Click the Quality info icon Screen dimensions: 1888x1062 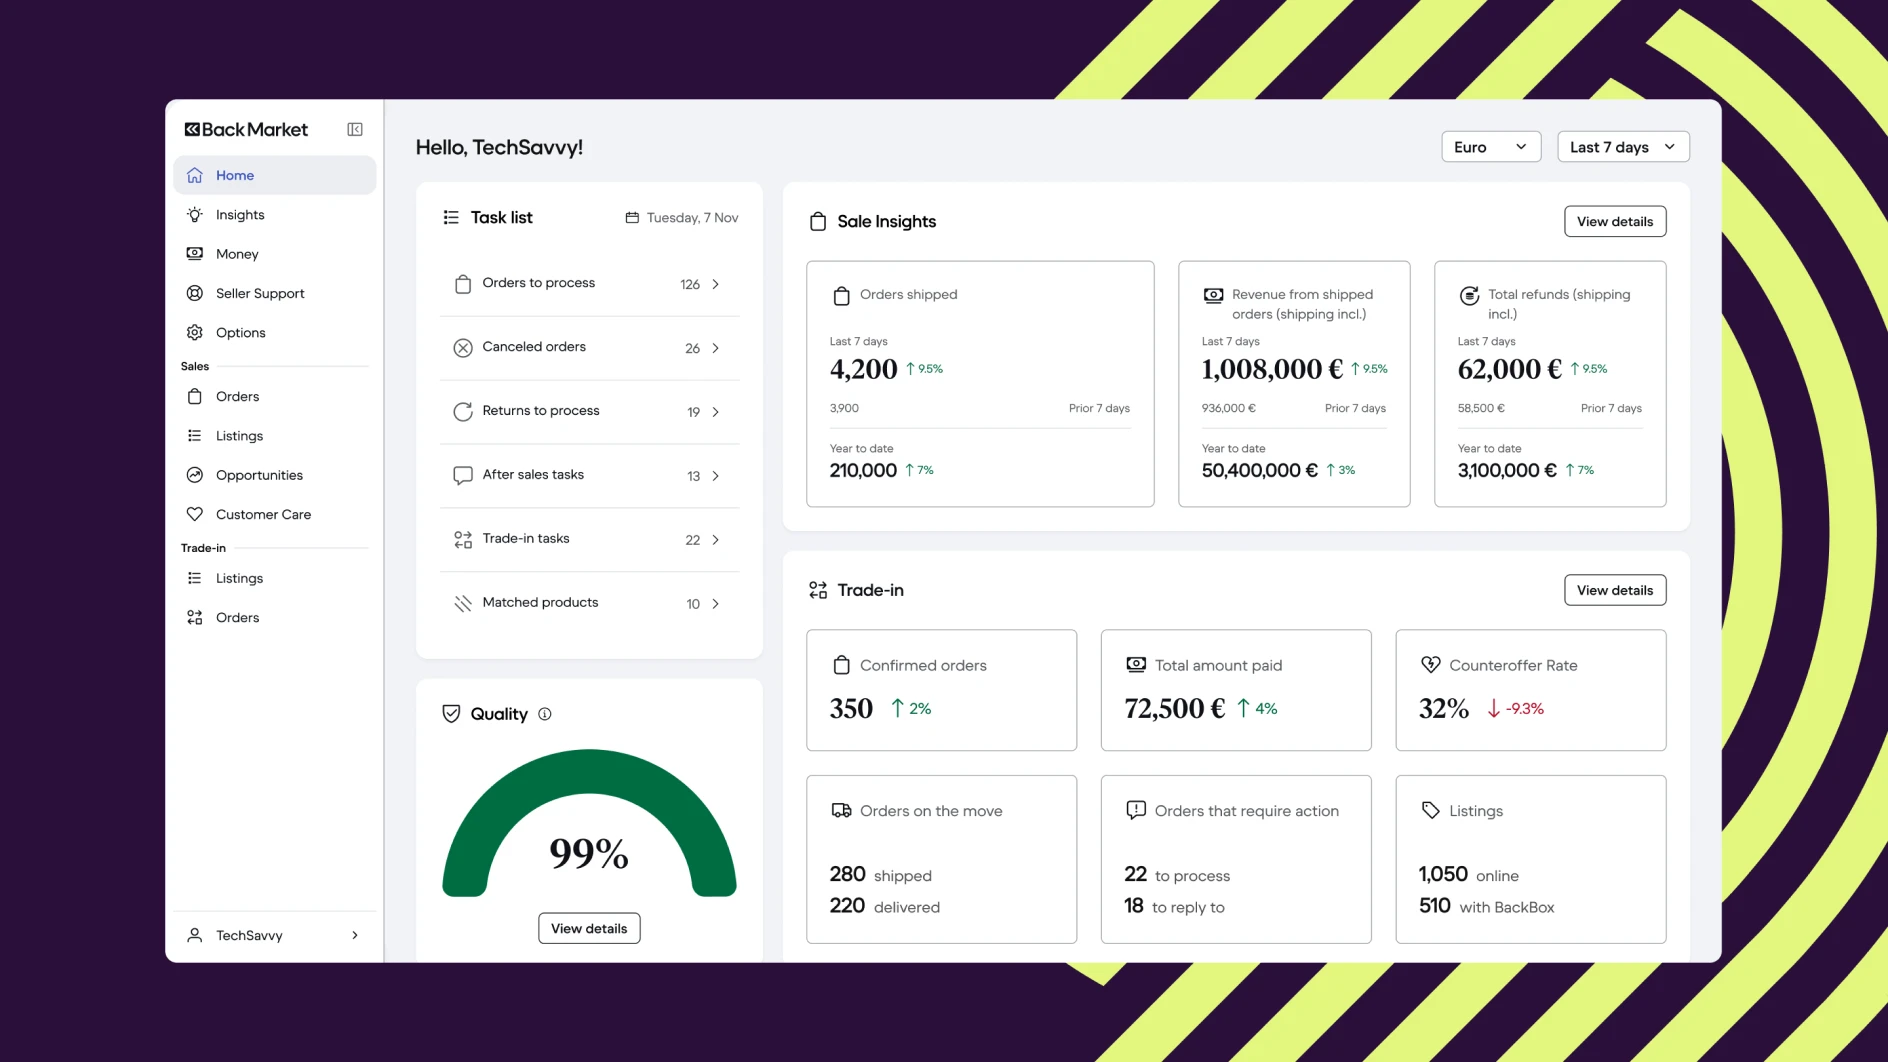click(545, 714)
